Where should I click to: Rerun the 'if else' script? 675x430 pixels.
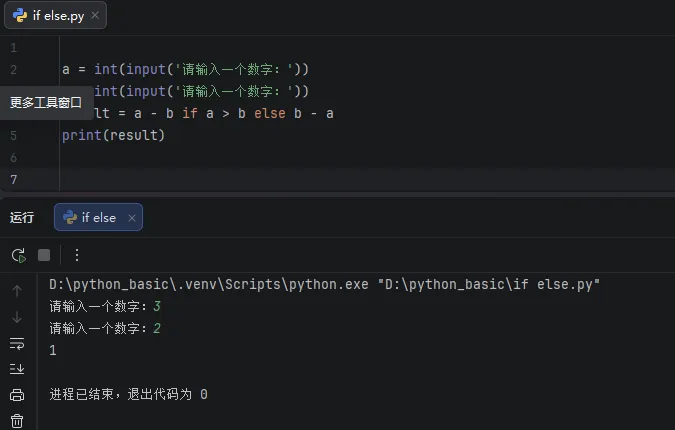(x=18, y=255)
